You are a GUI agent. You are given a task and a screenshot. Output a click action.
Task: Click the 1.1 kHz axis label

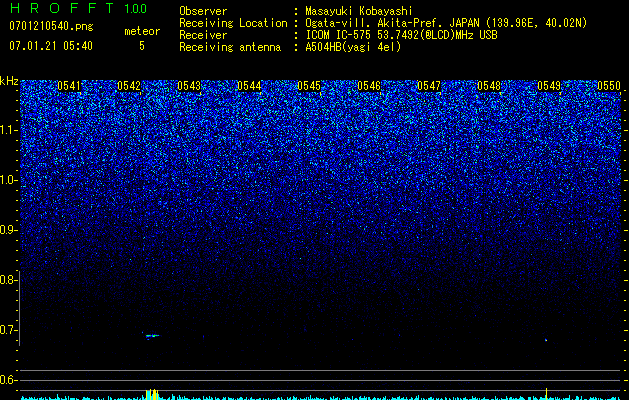point(8,130)
